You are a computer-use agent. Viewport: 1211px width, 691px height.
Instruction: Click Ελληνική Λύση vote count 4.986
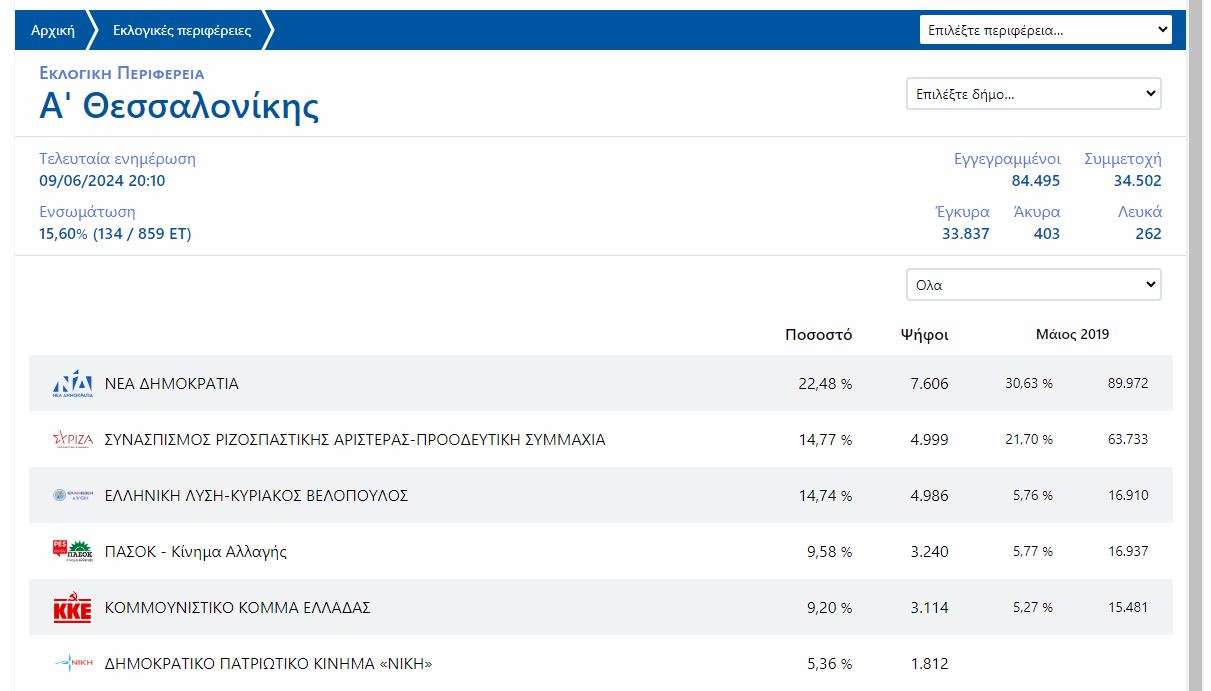[929, 495]
